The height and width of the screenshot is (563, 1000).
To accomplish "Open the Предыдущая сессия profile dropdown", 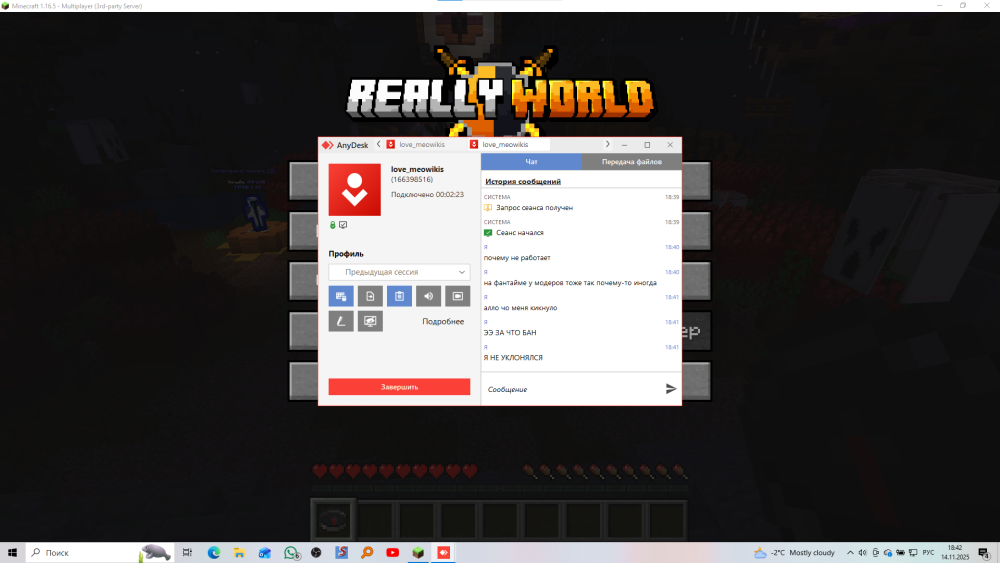I will pos(399,272).
